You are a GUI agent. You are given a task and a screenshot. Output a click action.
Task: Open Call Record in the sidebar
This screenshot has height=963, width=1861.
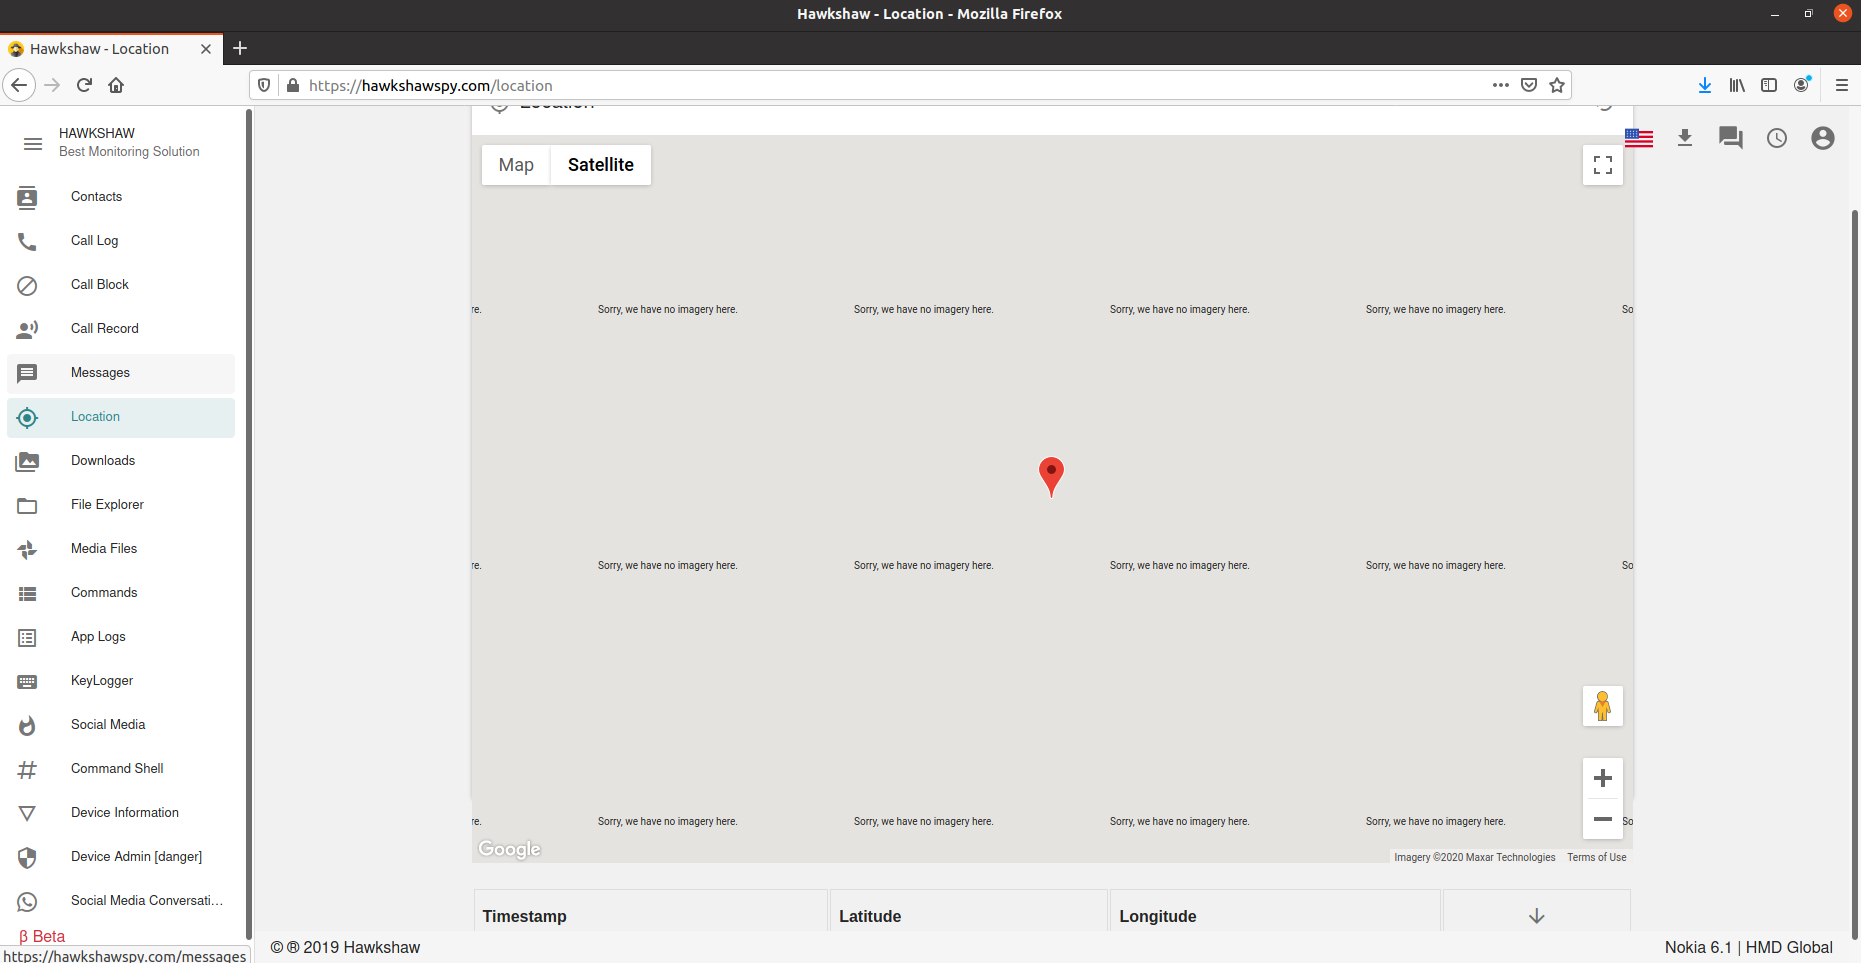[x=121, y=329]
